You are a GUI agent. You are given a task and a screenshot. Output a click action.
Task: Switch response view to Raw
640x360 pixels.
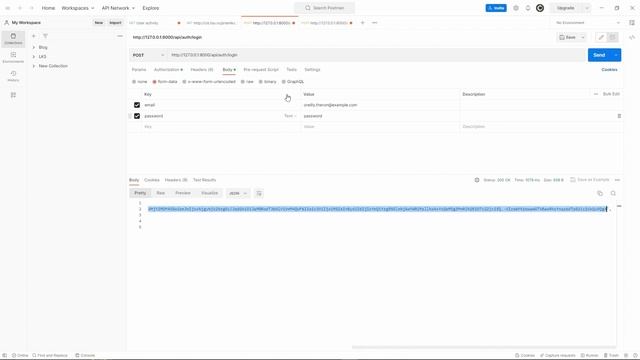click(x=161, y=193)
